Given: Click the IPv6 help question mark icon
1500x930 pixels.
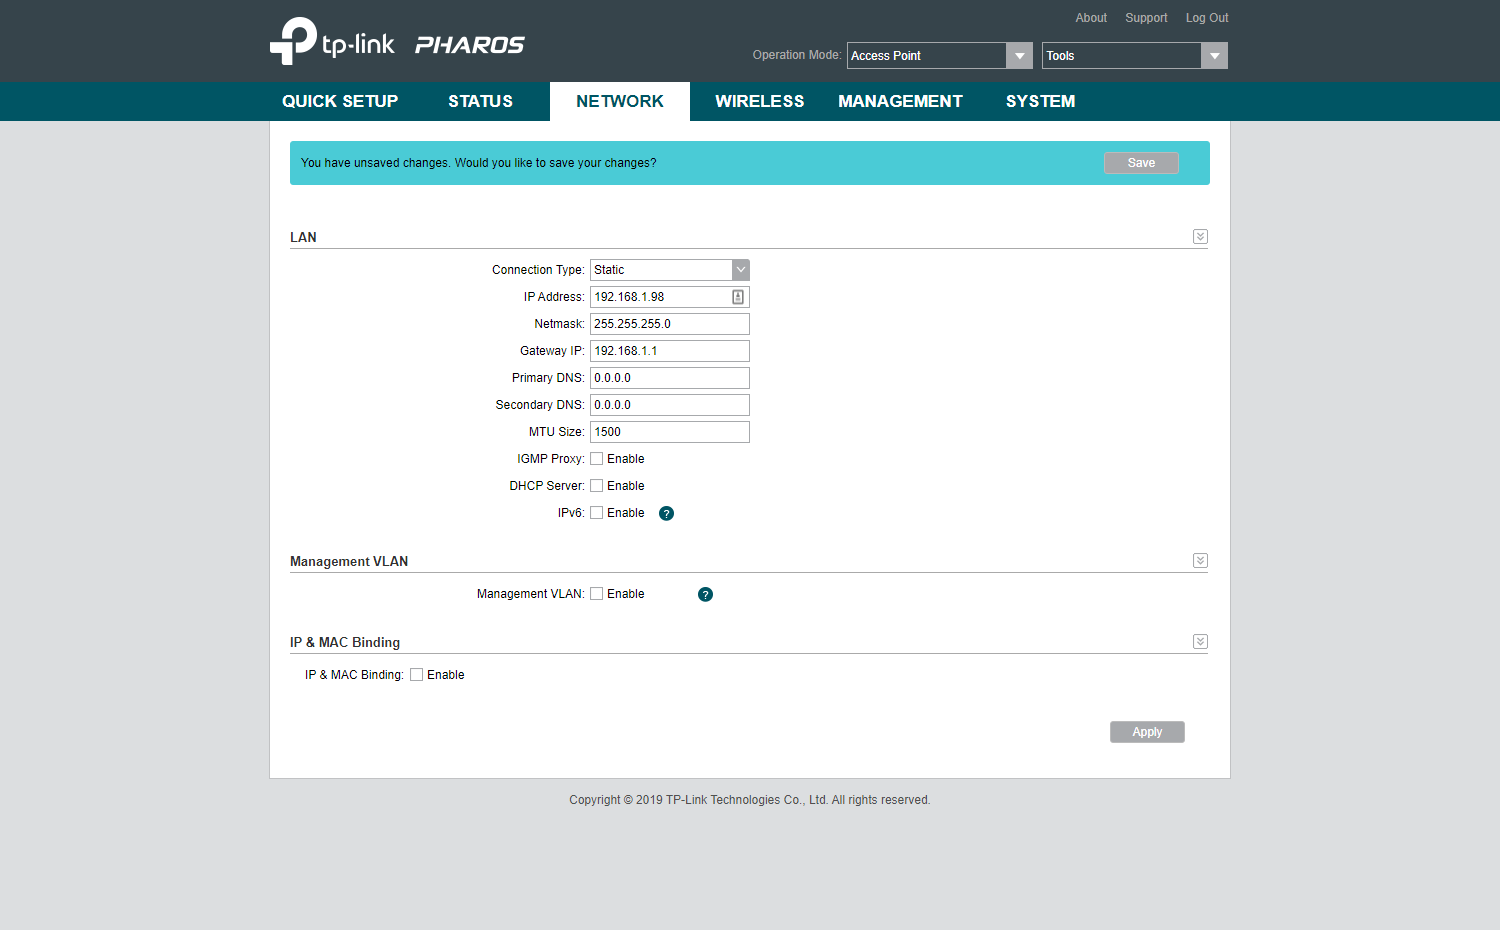Looking at the screenshot, I should (667, 514).
